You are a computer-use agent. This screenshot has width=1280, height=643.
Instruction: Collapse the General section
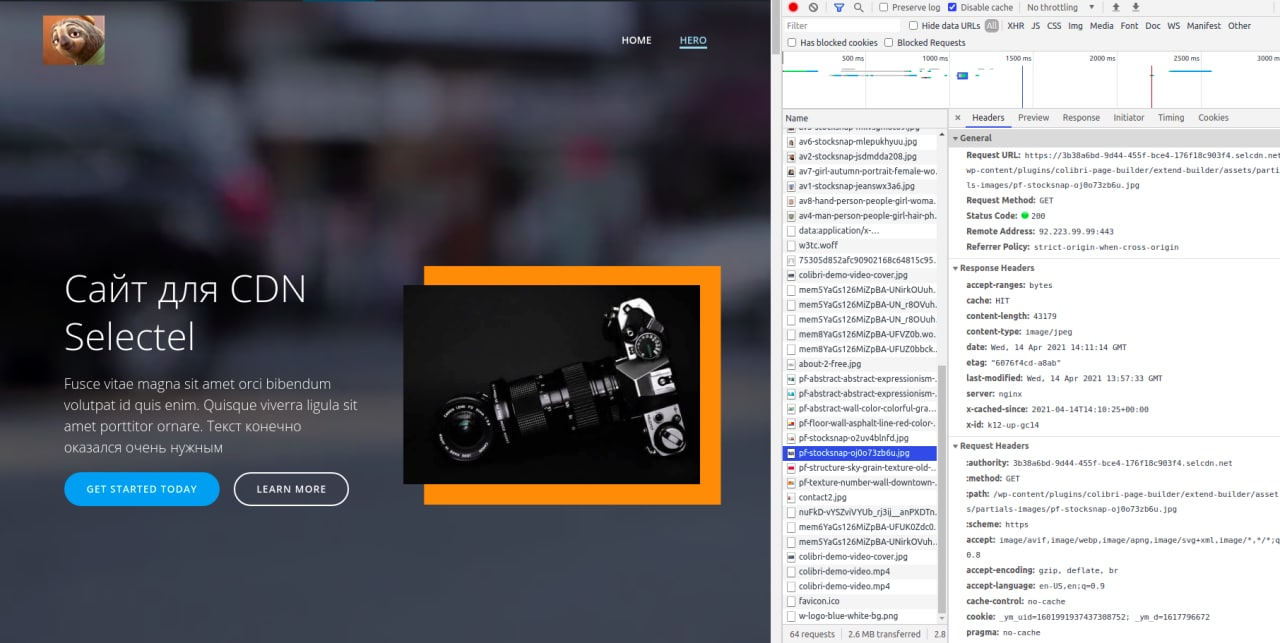click(x=955, y=138)
